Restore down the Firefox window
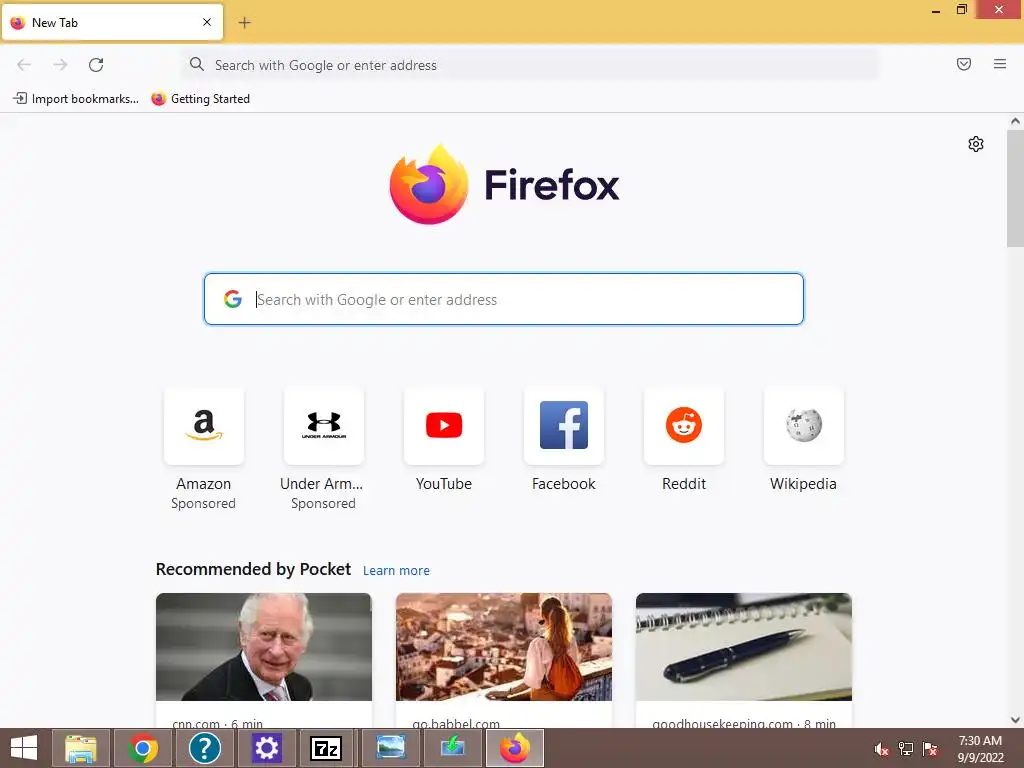This screenshot has height=768, width=1024. (961, 9)
